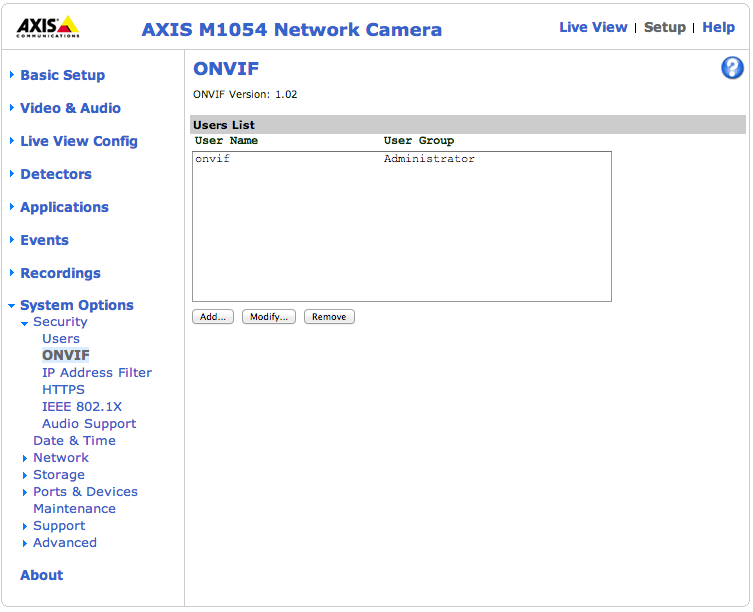Open IEEE 802.1X settings
Screen dimensions: 753x612
click(82, 406)
